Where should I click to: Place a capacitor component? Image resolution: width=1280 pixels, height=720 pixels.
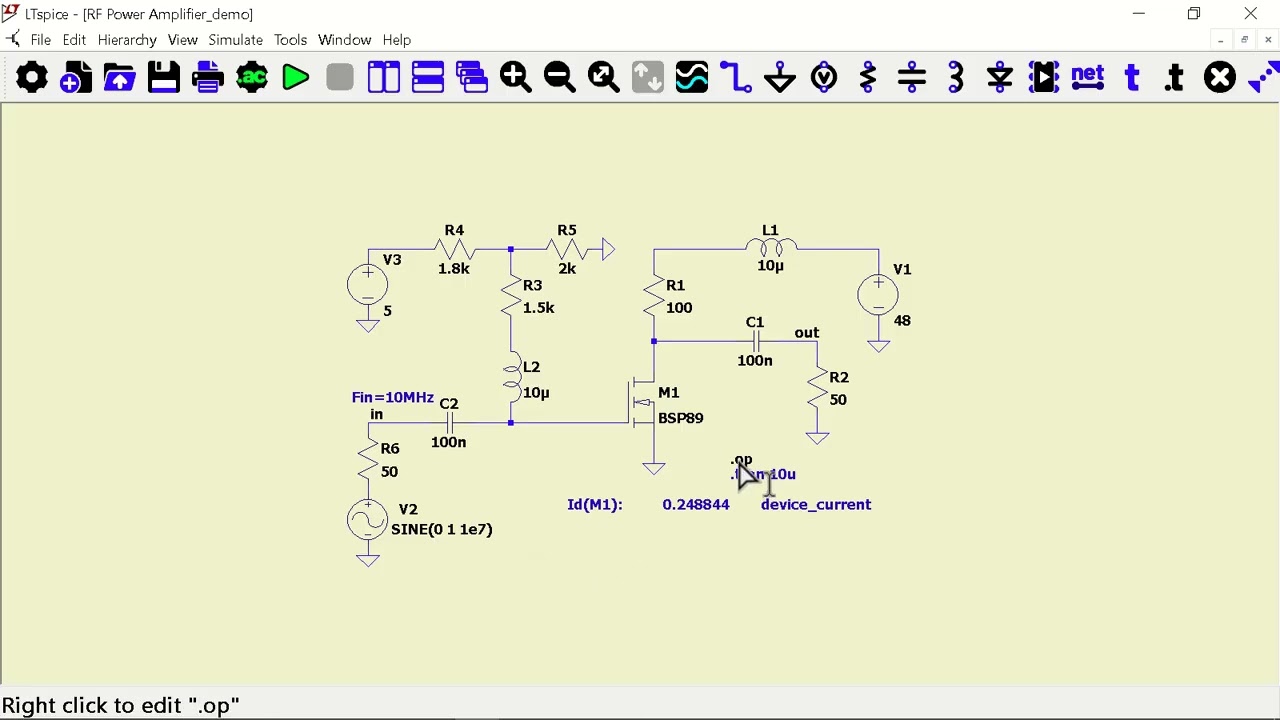coord(911,77)
